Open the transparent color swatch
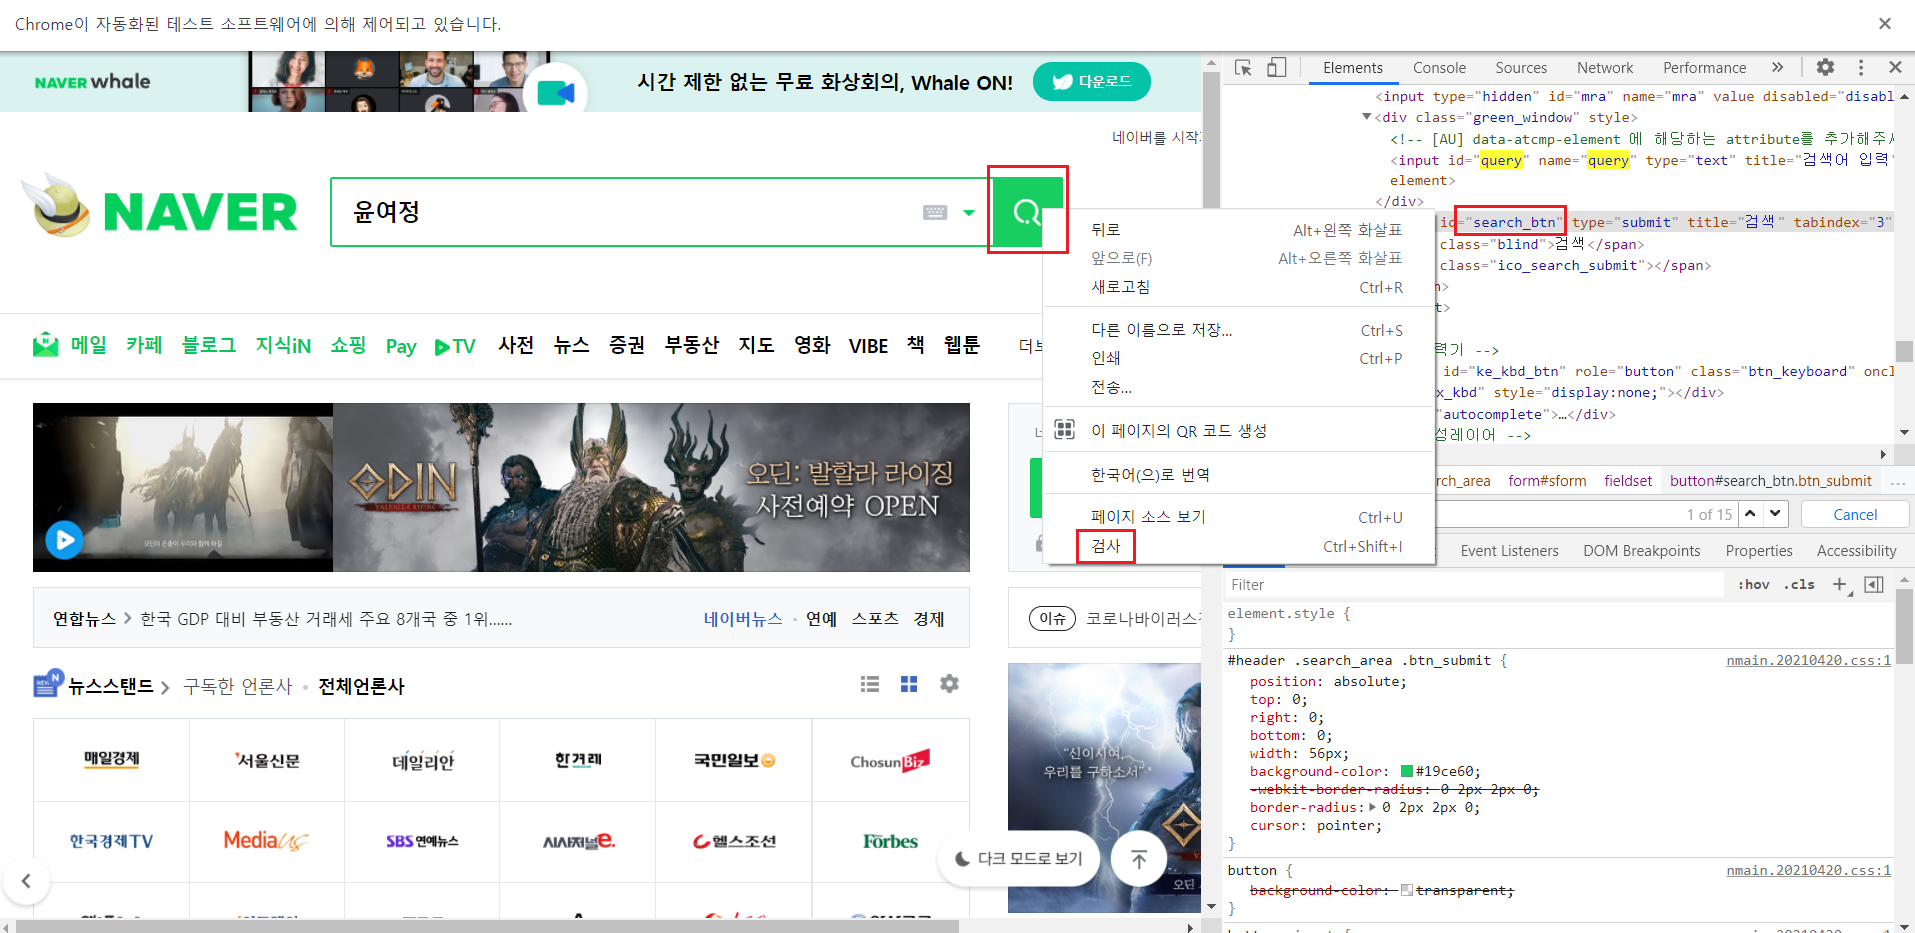This screenshot has width=1915, height=933. tap(1407, 890)
